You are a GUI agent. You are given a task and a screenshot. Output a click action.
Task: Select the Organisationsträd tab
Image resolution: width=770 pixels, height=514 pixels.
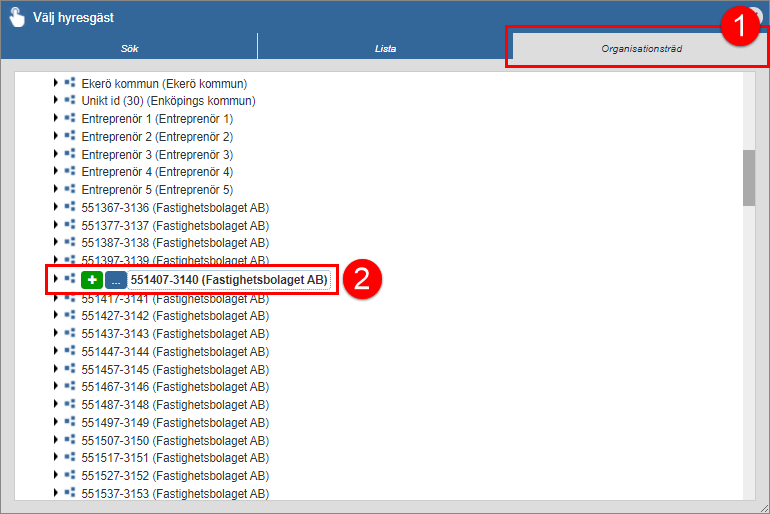pyautogui.click(x=641, y=48)
